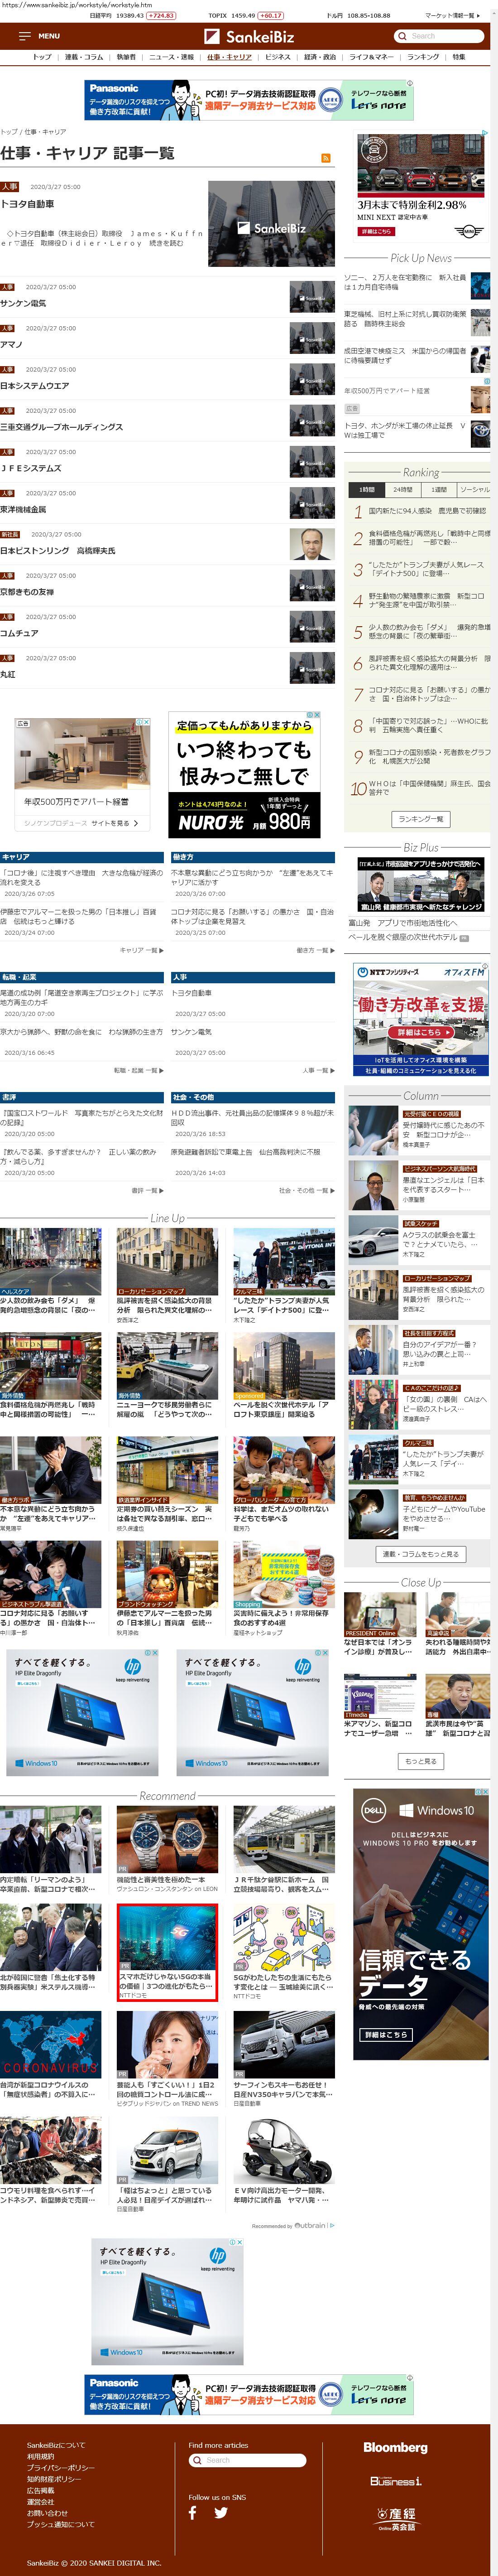Open the Facebook icon in footer

[193, 2512]
